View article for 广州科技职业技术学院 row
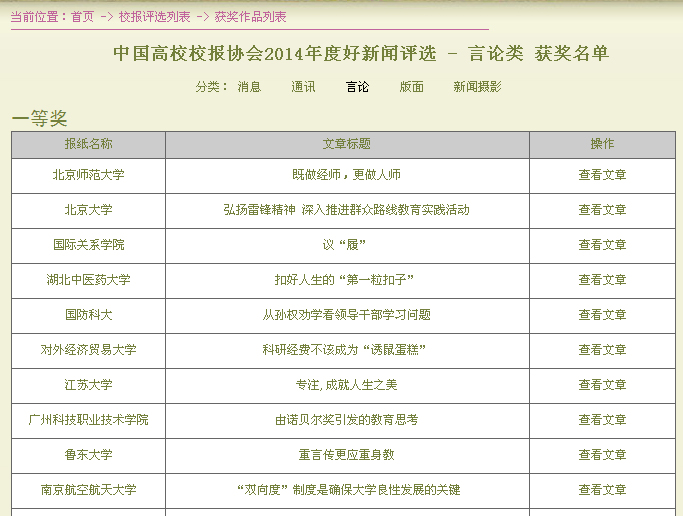Screen dimensions: 683x516 coord(602,420)
